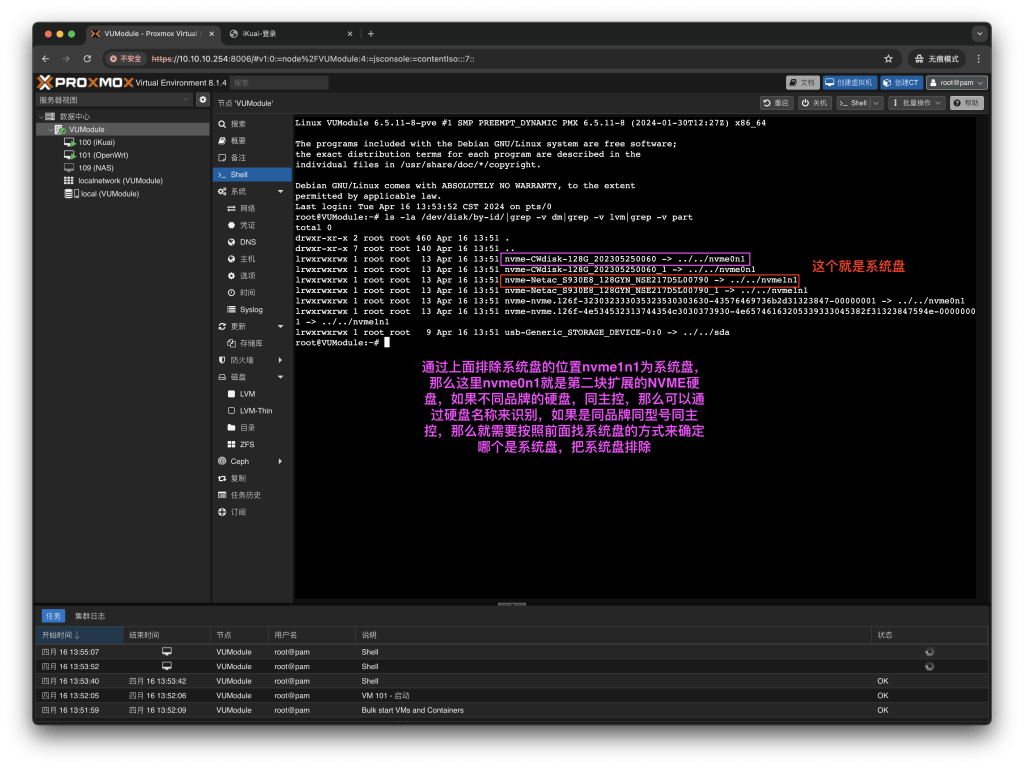Click the ZFS disk menu item
The image size is (1024, 768).
pos(247,444)
